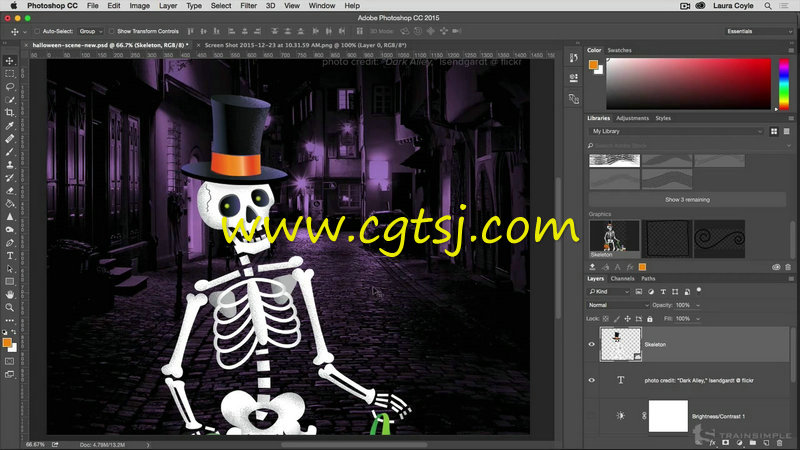Select the Eraser tool

point(10,191)
